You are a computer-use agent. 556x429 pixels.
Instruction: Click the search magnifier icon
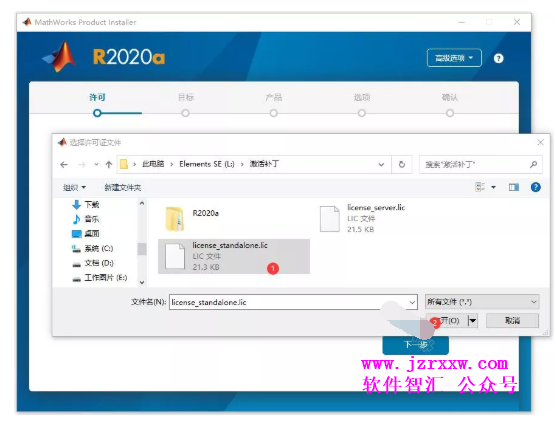[x=533, y=164]
